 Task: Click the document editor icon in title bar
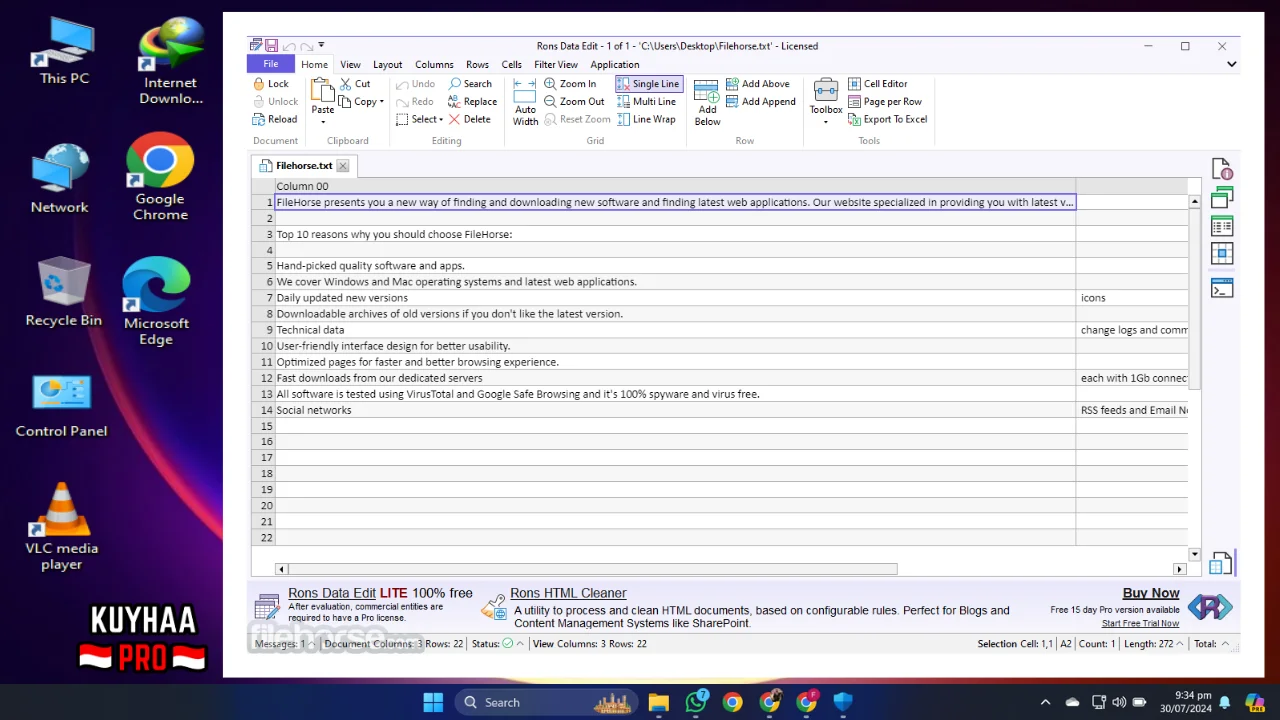(x=257, y=46)
